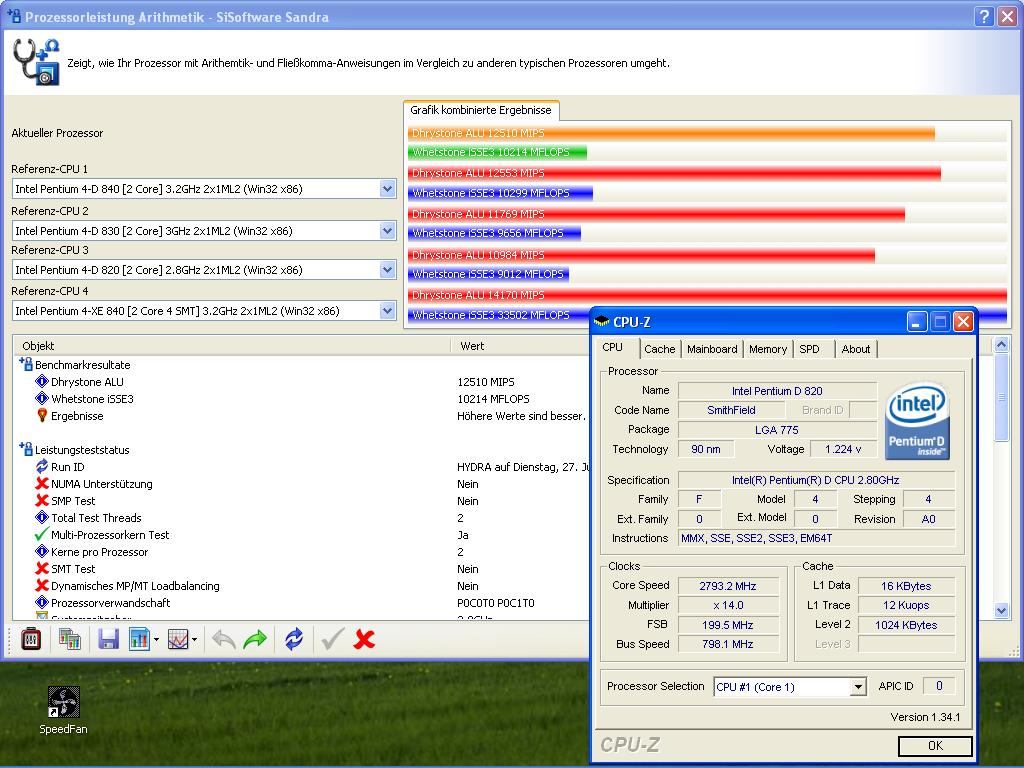Switch to the Cache tab in CPU-Z
The height and width of the screenshot is (768, 1024).
click(660, 349)
